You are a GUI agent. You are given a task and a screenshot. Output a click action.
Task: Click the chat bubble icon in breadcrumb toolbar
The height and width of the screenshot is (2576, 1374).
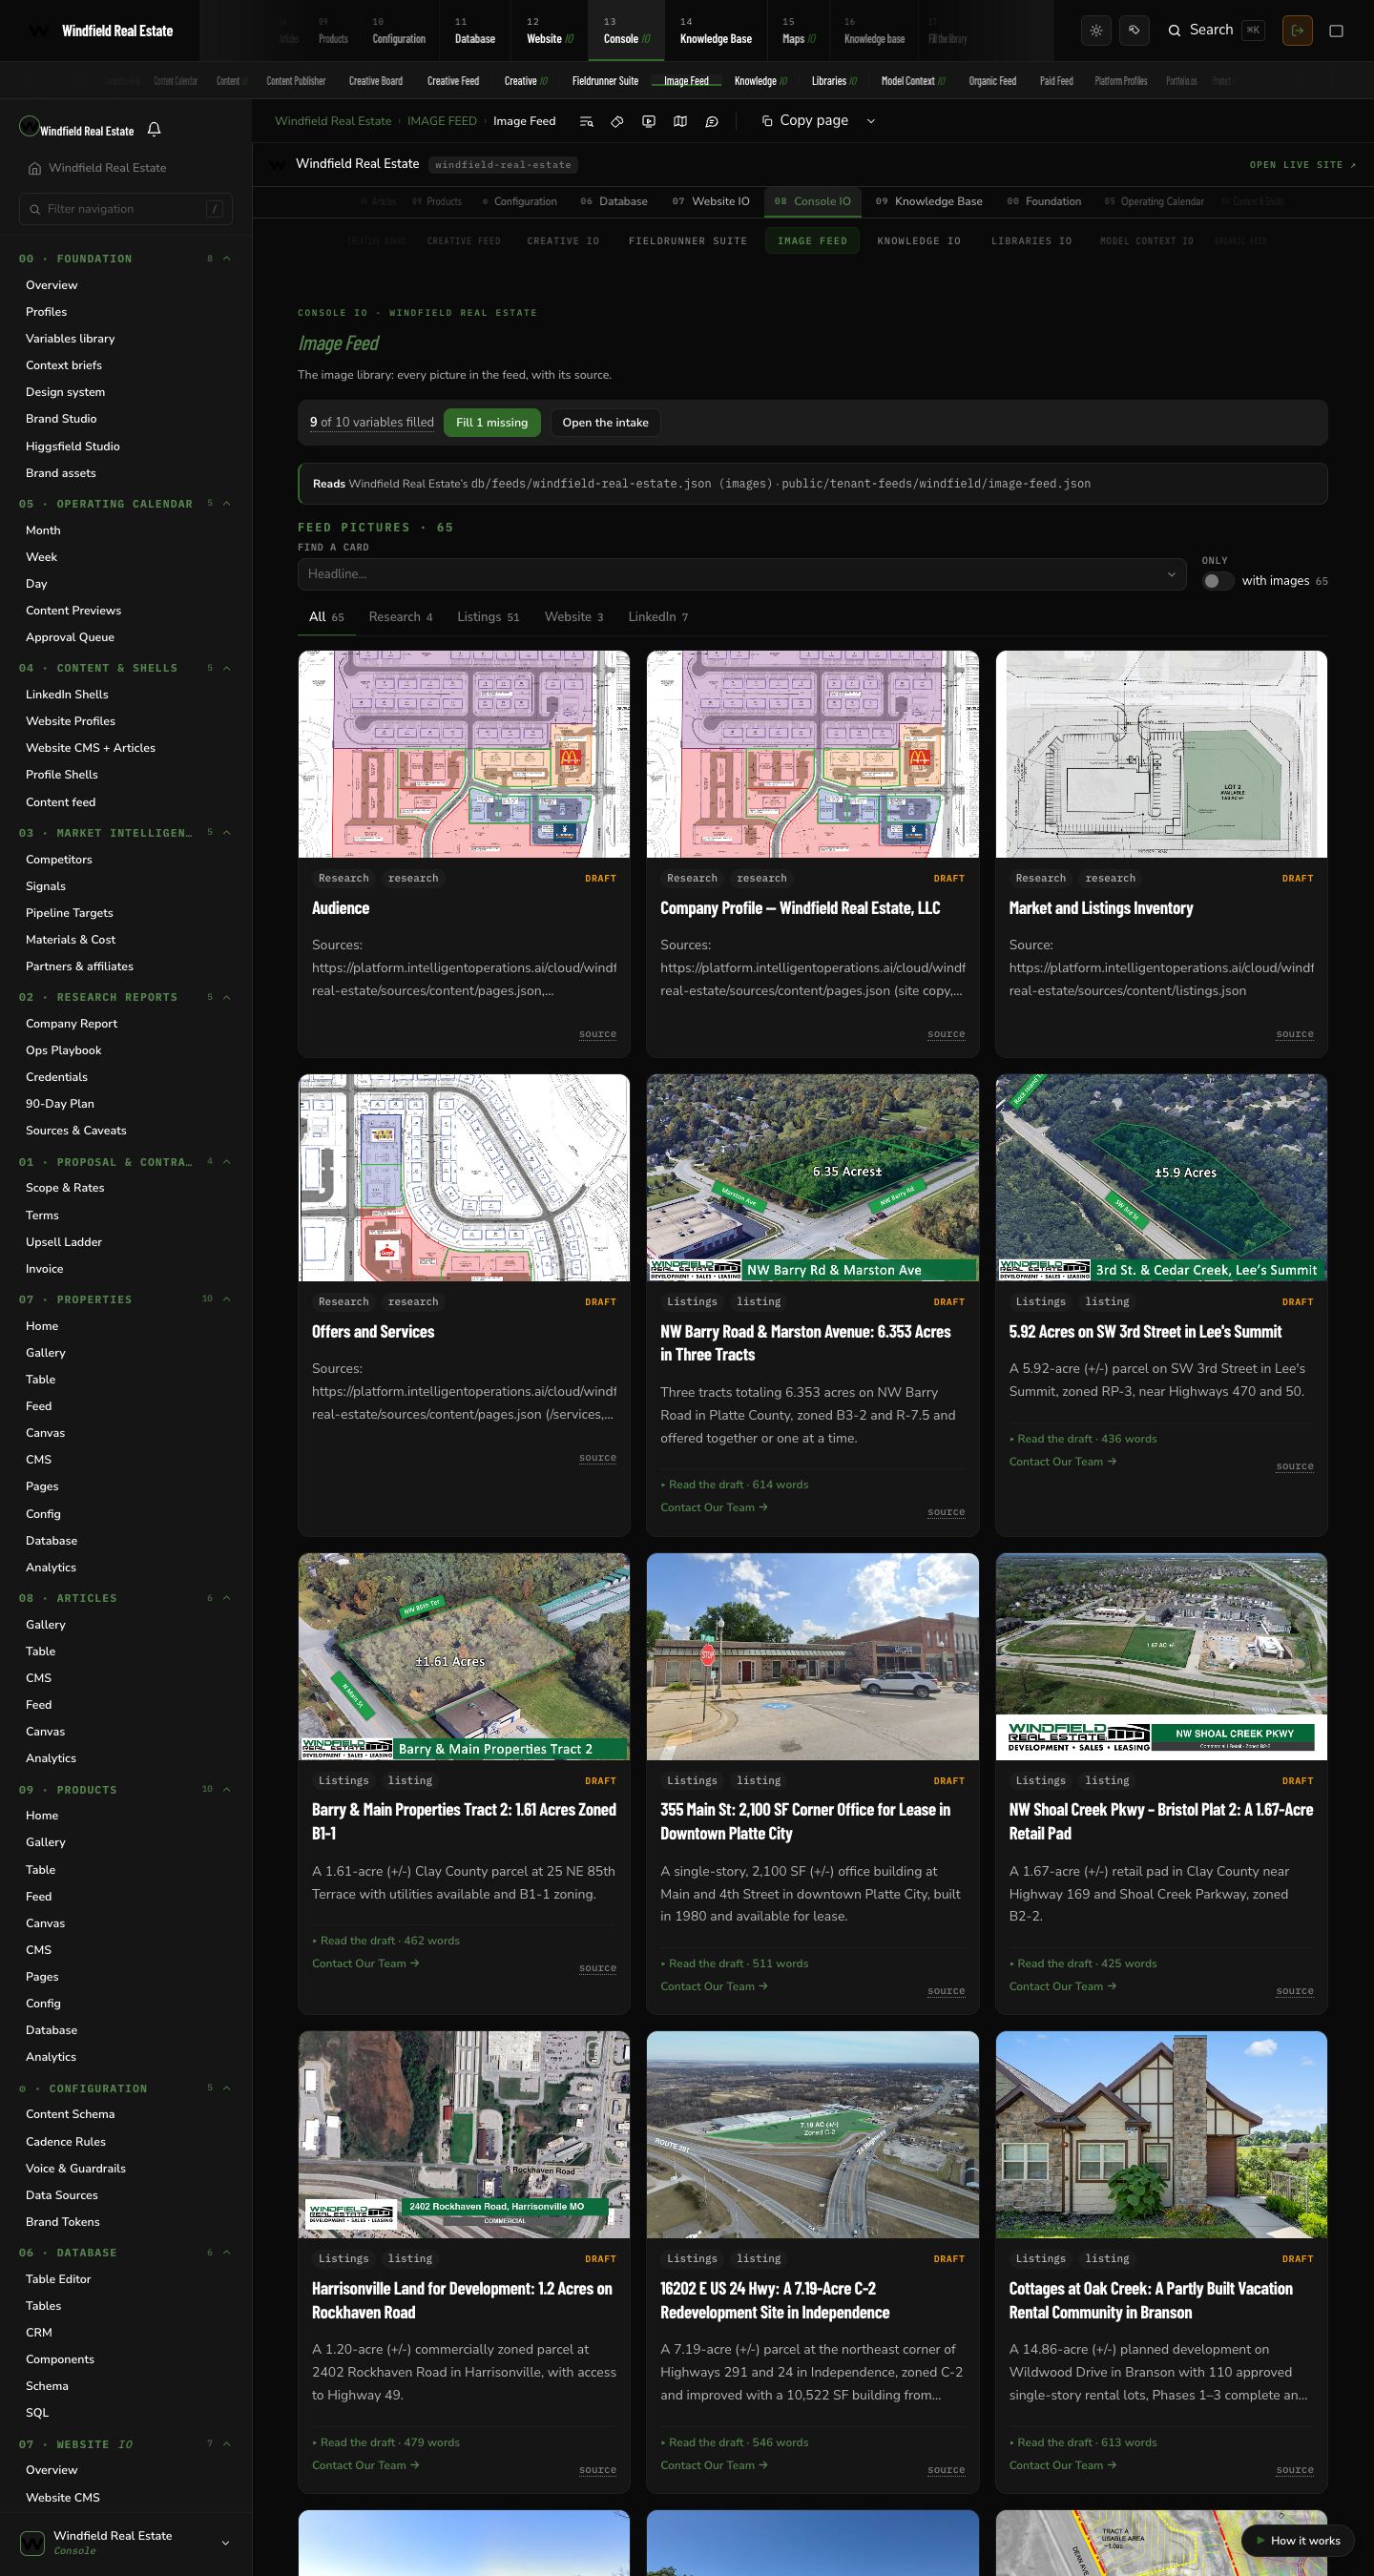[712, 121]
